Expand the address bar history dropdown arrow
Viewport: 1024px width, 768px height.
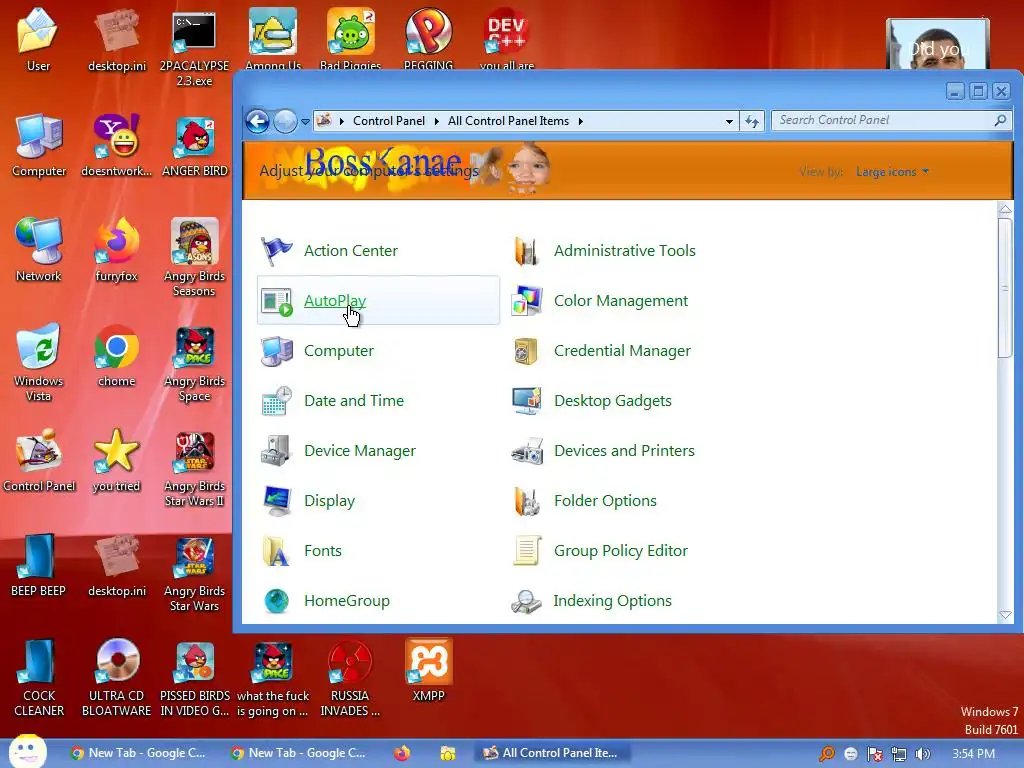pos(729,121)
